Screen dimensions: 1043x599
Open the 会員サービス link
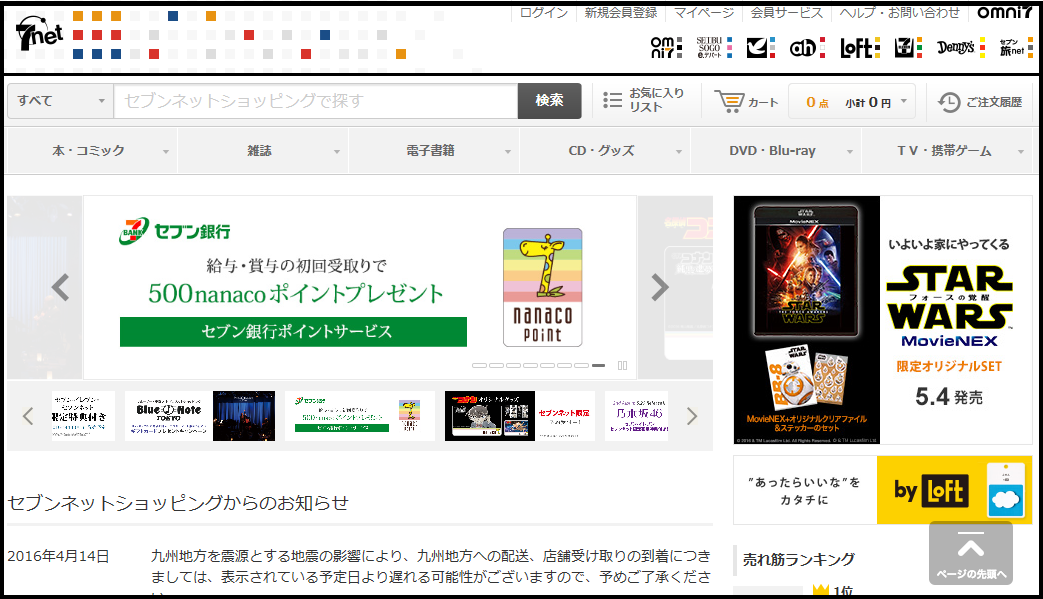pyautogui.click(x=786, y=12)
